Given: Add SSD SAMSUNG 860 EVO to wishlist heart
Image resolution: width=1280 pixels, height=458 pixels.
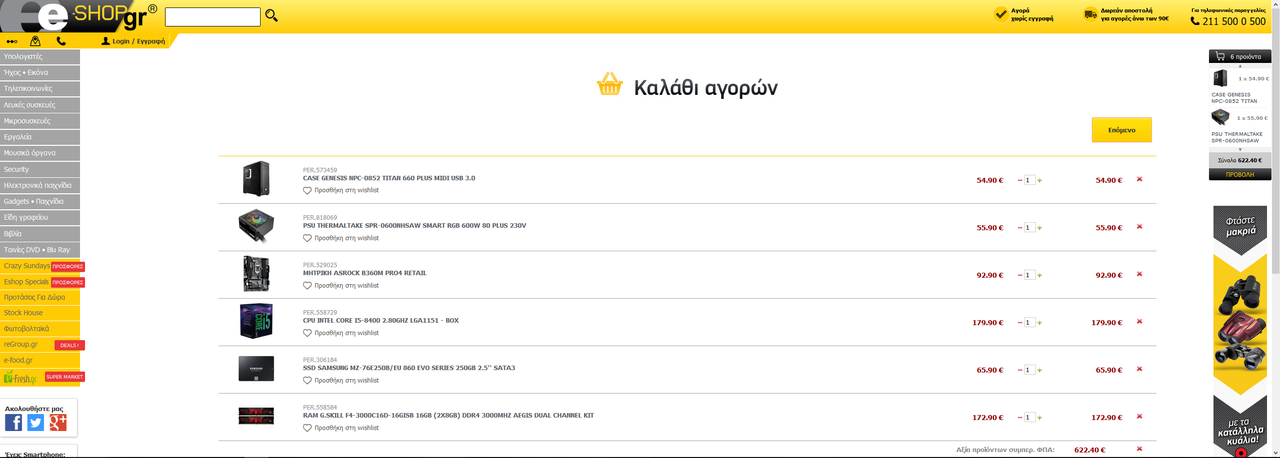Looking at the screenshot, I should point(308,381).
